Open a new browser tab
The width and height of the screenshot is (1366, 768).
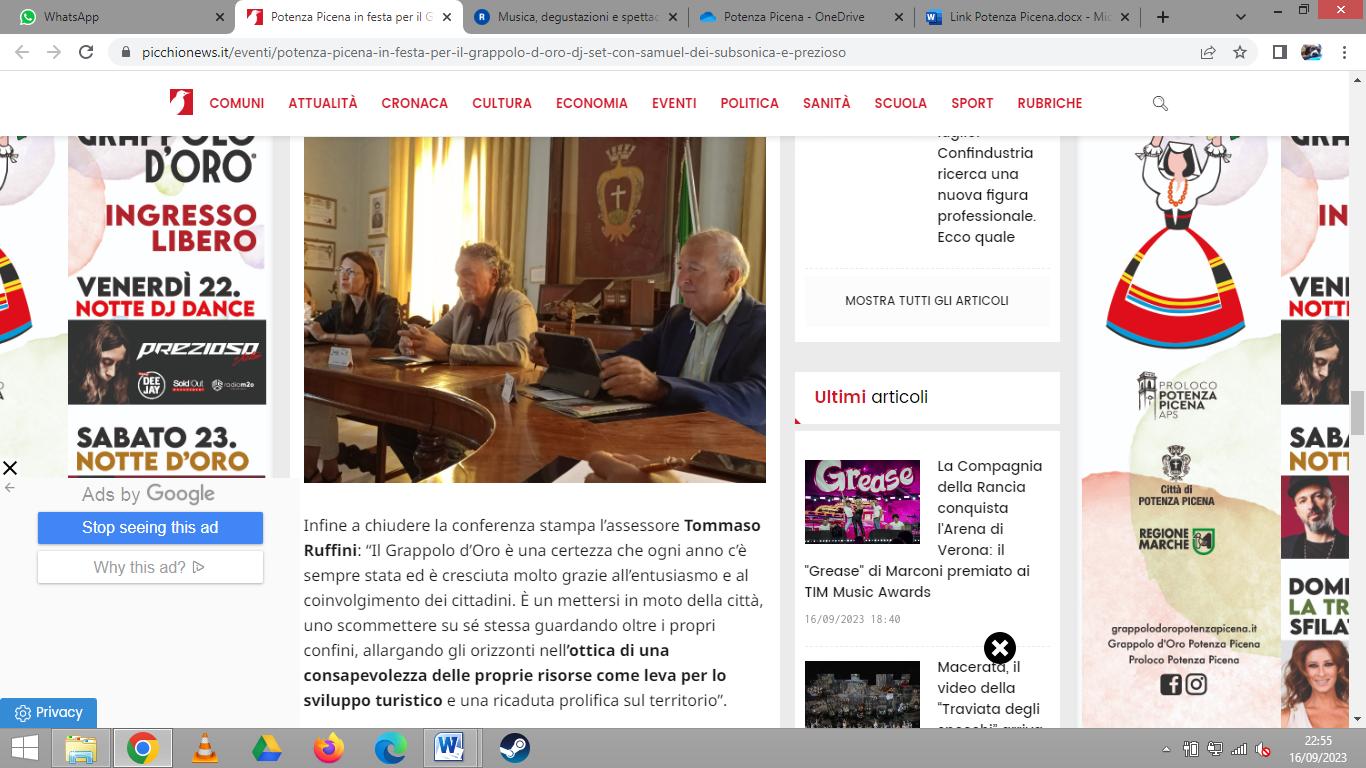click(1162, 17)
